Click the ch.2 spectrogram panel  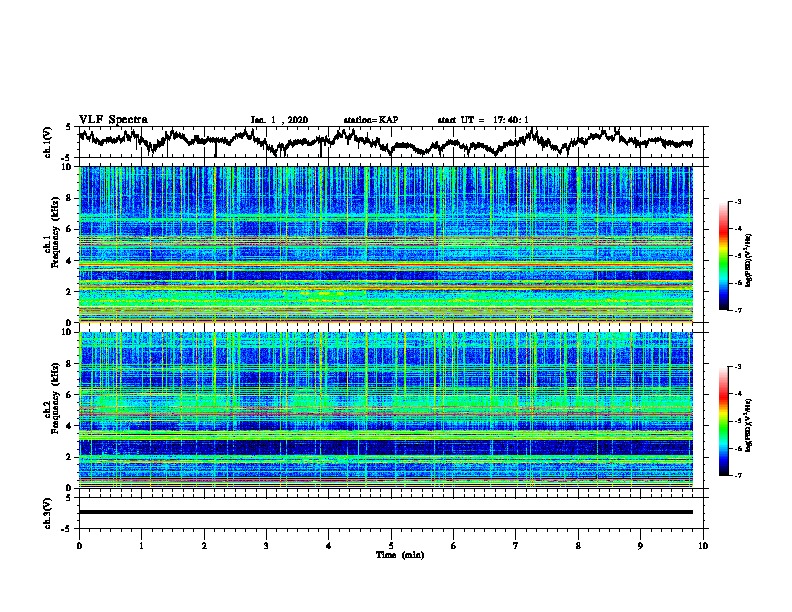point(386,410)
